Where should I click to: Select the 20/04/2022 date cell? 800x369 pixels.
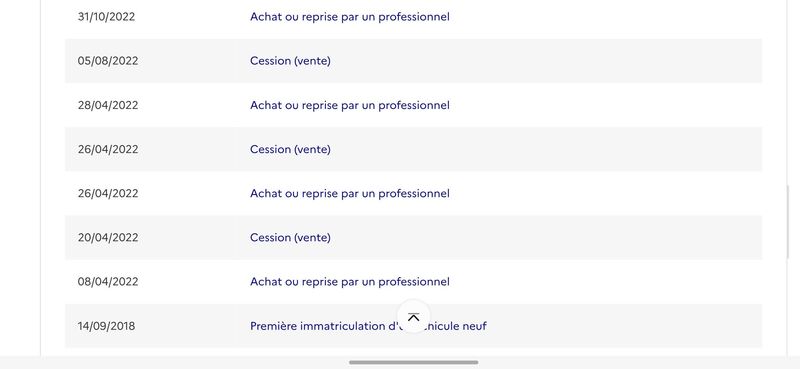108,237
